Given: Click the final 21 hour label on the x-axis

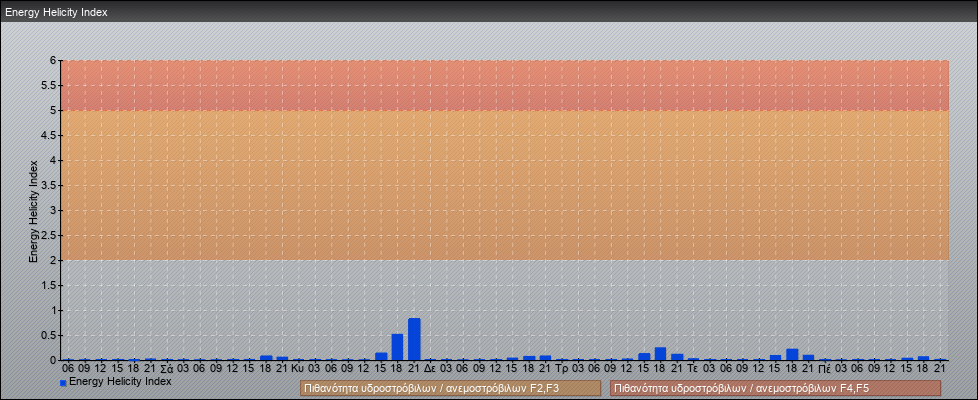Looking at the screenshot, I should pyautogui.click(x=940, y=369).
